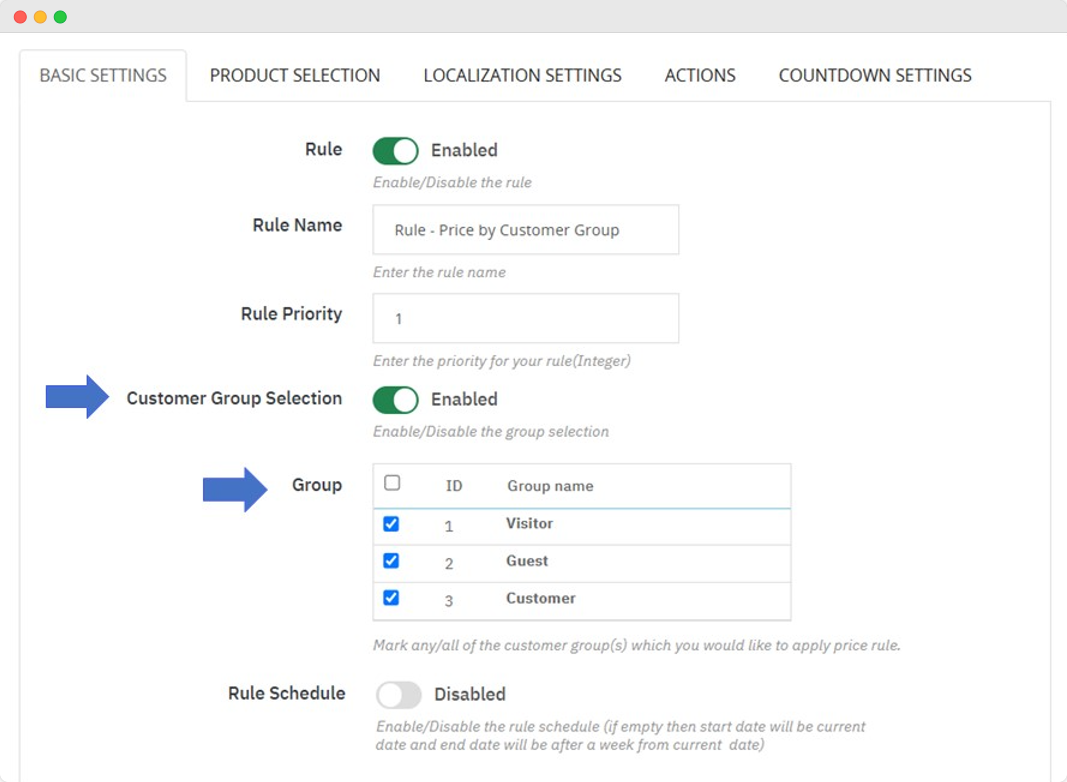The image size is (1067, 782).
Task: Click the blue arrow beside Customer Group Selection
Action: (x=77, y=398)
